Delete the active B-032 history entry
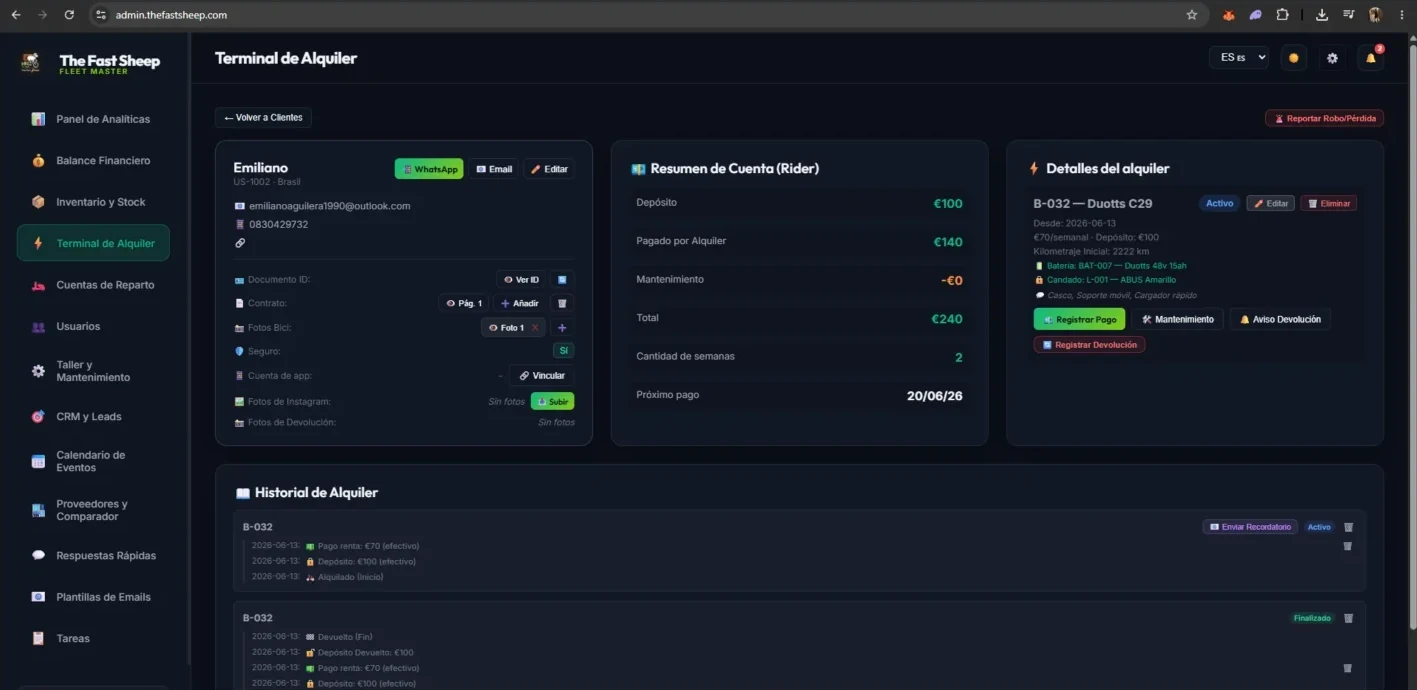The height and width of the screenshot is (690, 1417). click(1348, 527)
